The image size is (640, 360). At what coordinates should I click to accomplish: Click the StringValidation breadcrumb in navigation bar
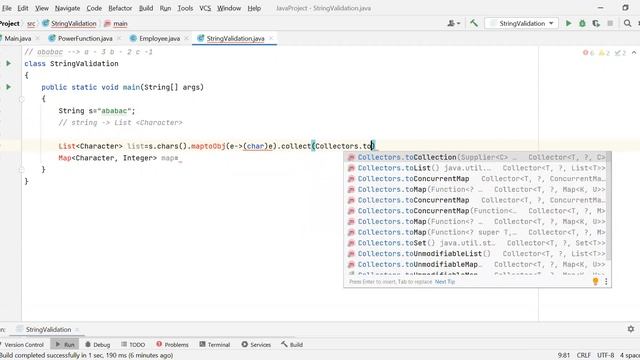pyautogui.click(x=69, y=24)
